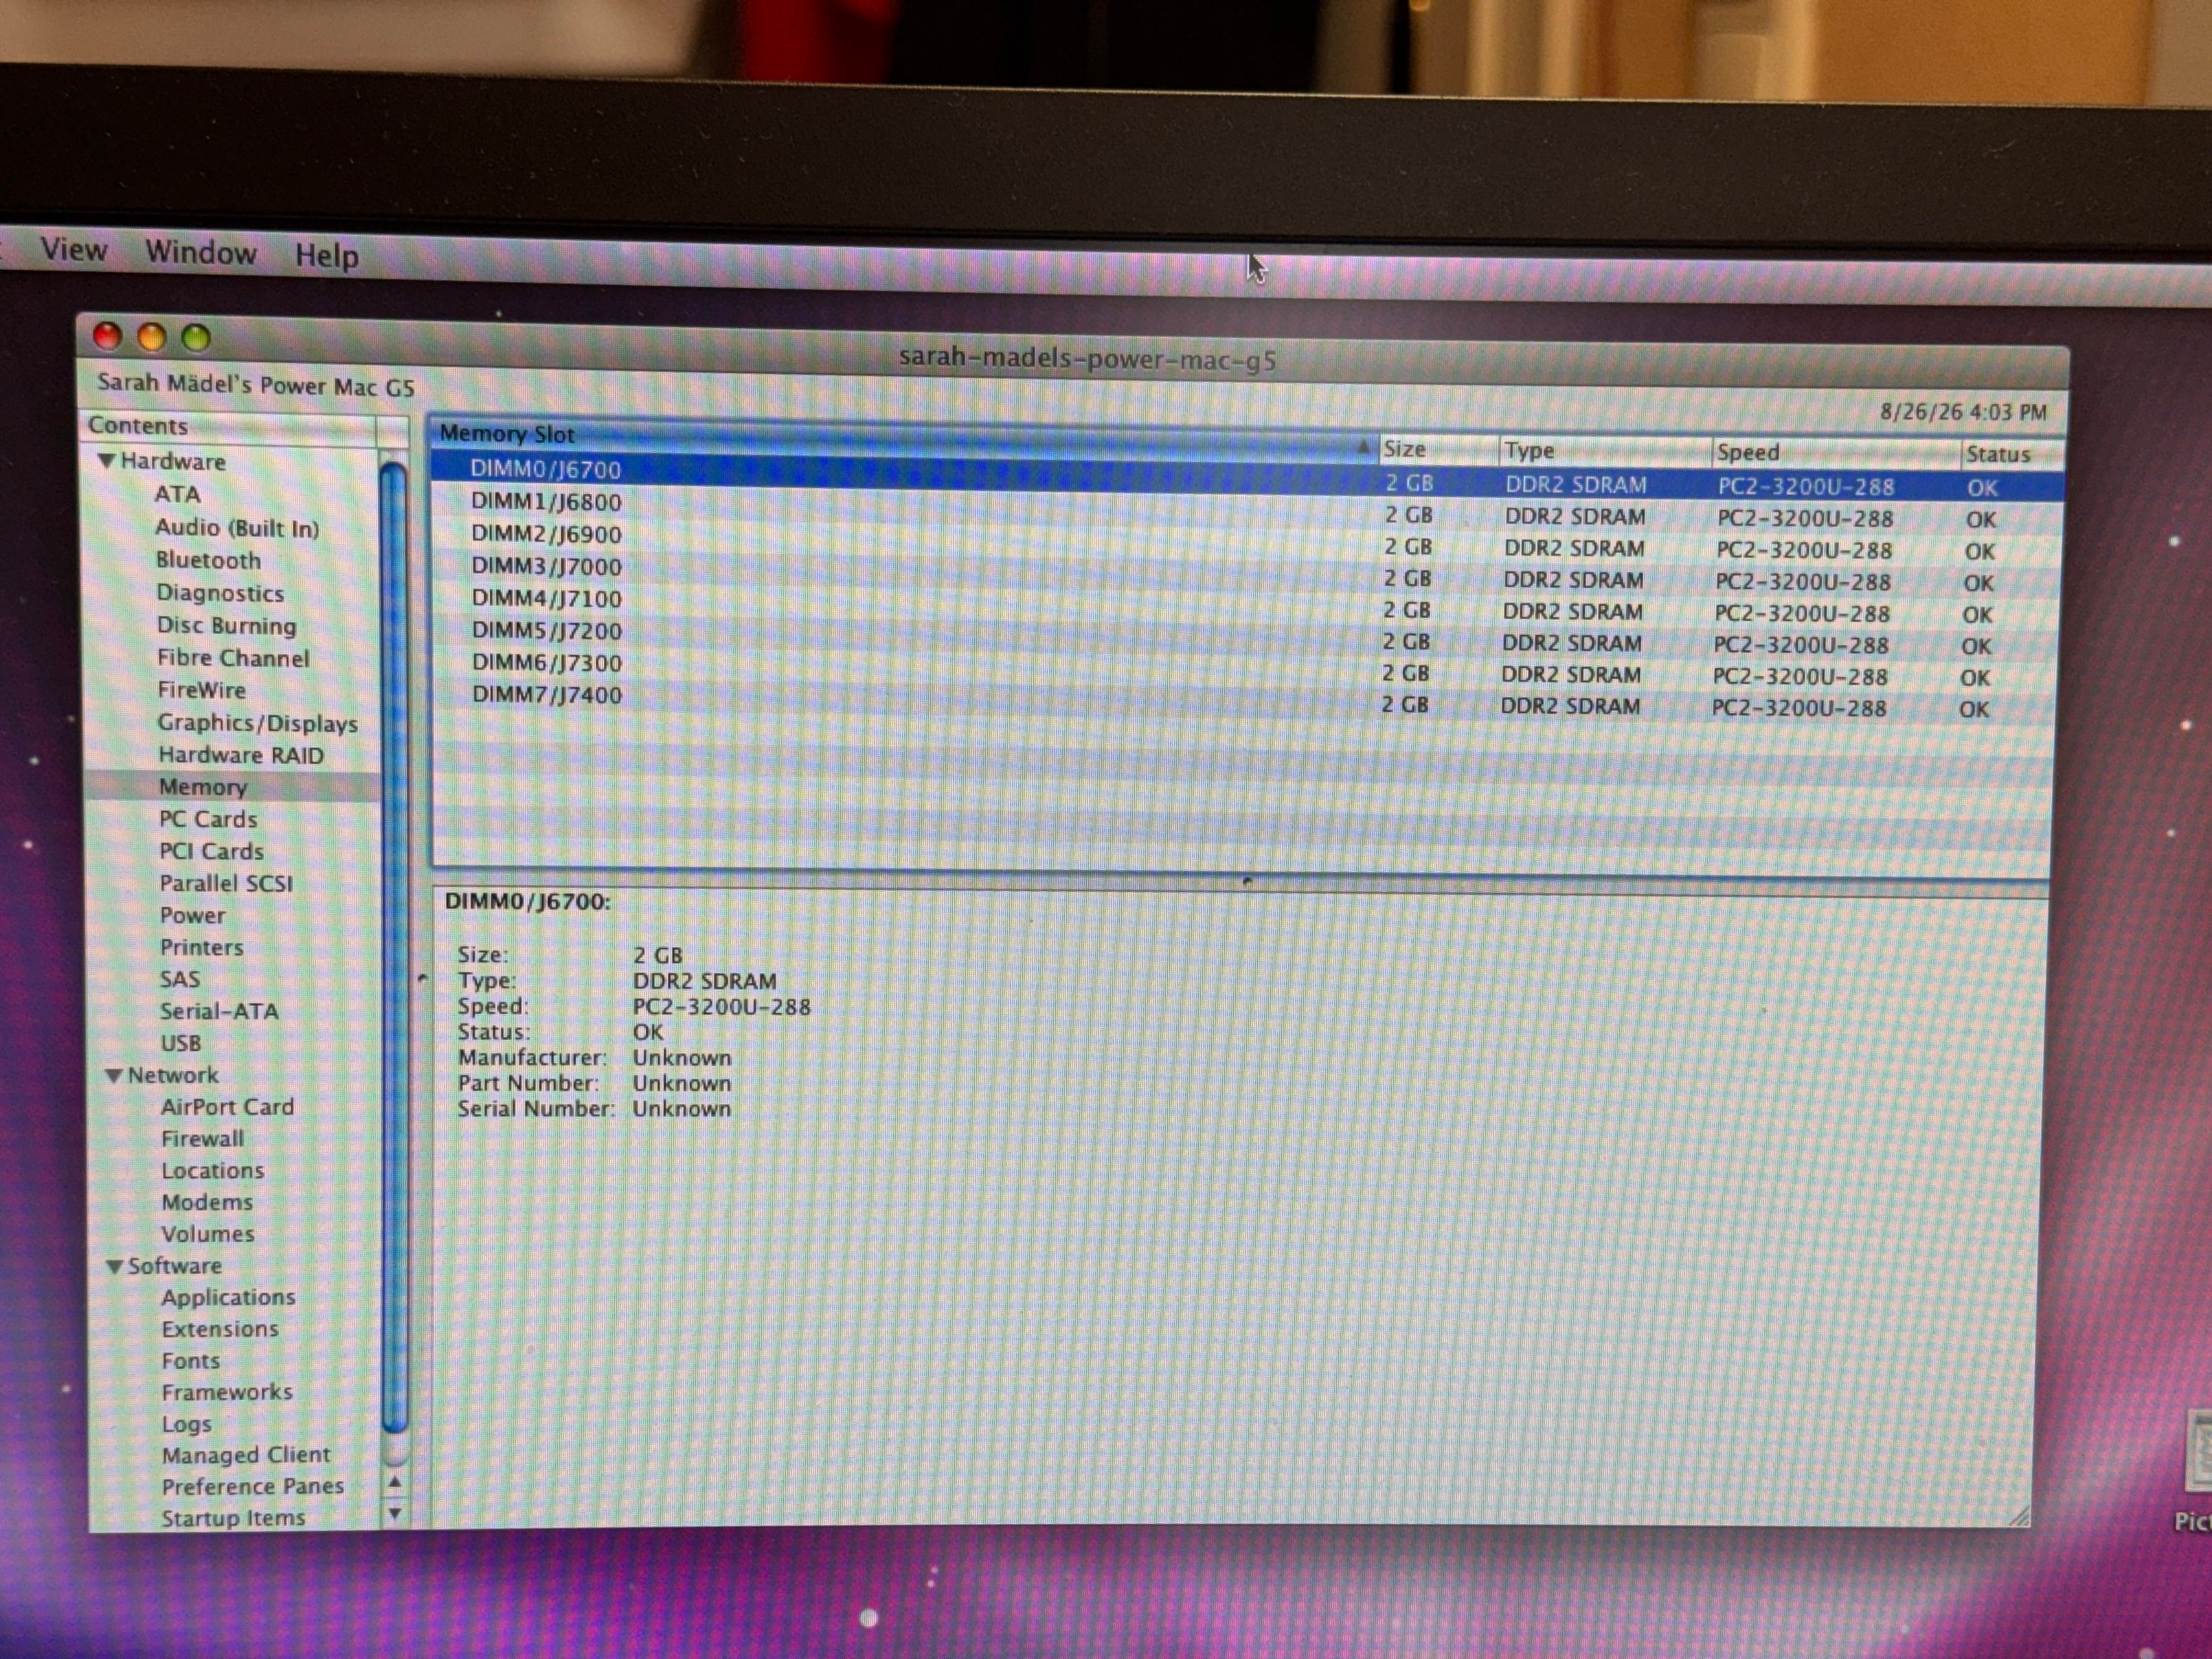Open Diagnostics hardware entry
This screenshot has width=2212, height=1659.
[x=220, y=593]
